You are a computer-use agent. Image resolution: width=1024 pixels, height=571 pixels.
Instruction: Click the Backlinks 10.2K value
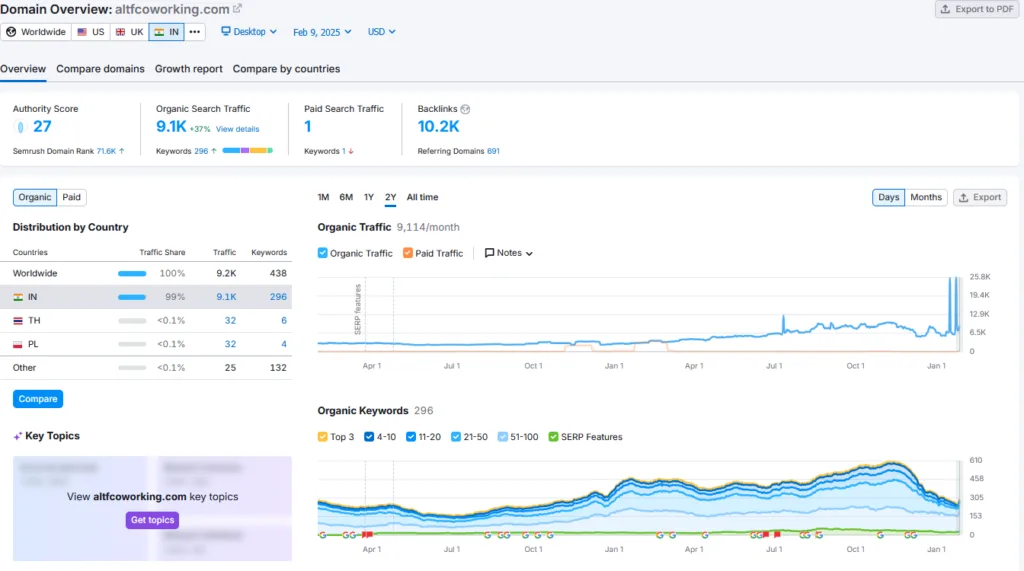tap(439, 127)
